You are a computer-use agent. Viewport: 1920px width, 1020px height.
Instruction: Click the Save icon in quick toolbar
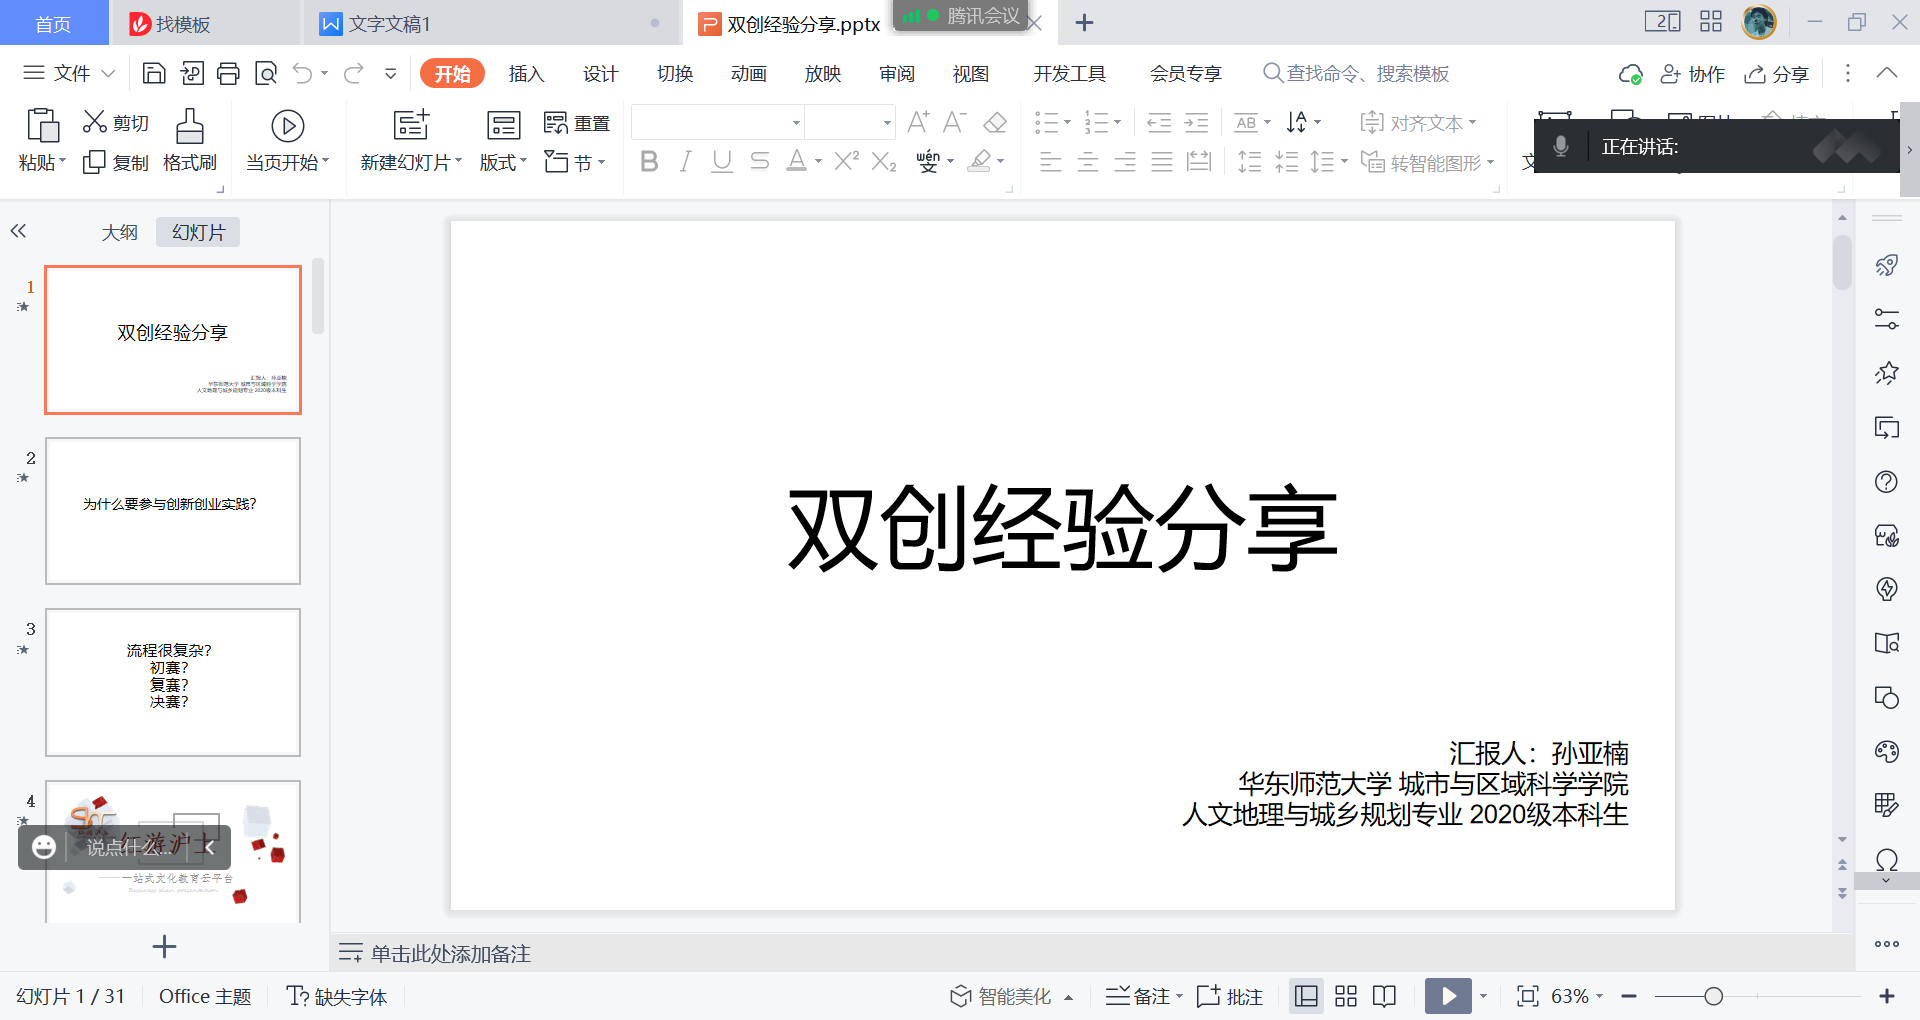pos(154,73)
